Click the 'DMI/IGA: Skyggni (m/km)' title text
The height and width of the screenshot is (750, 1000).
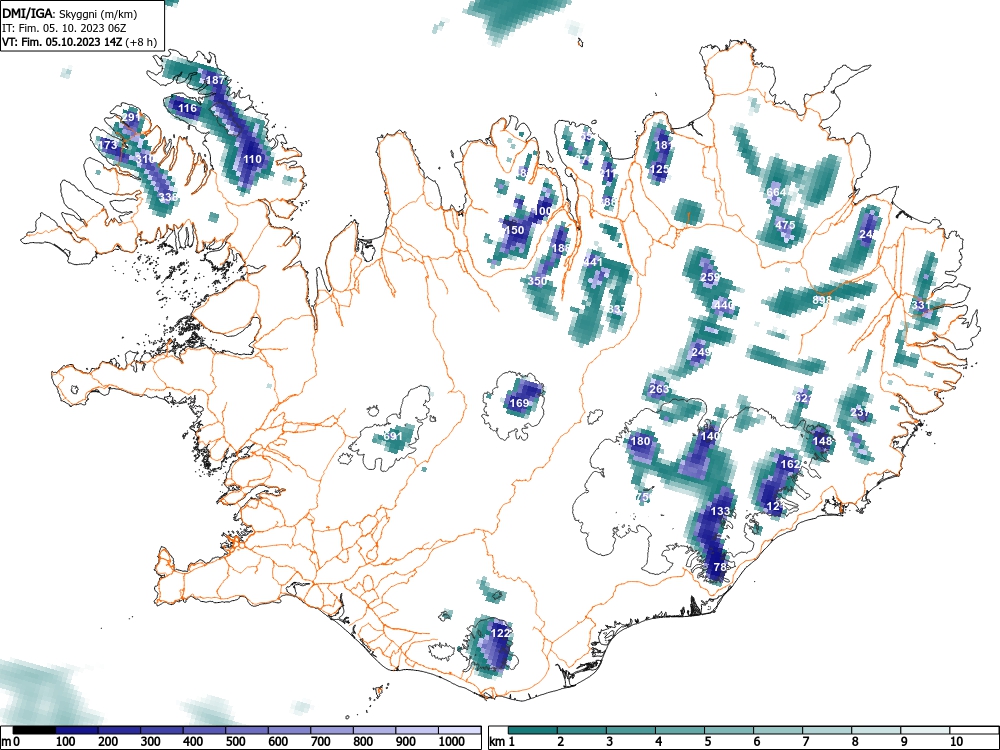(70, 13)
